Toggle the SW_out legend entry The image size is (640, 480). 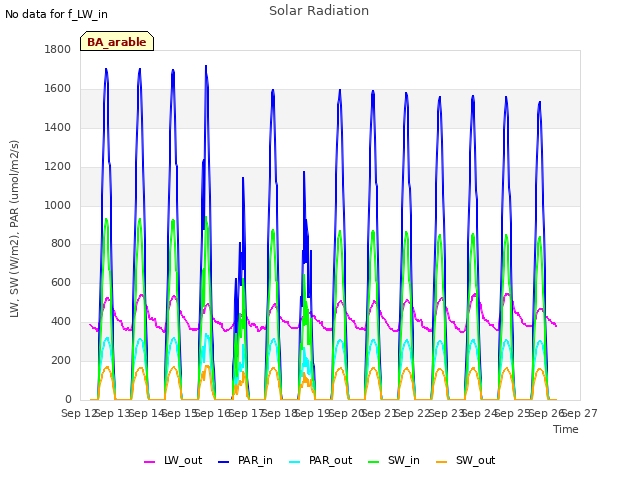click(x=466, y=460)
